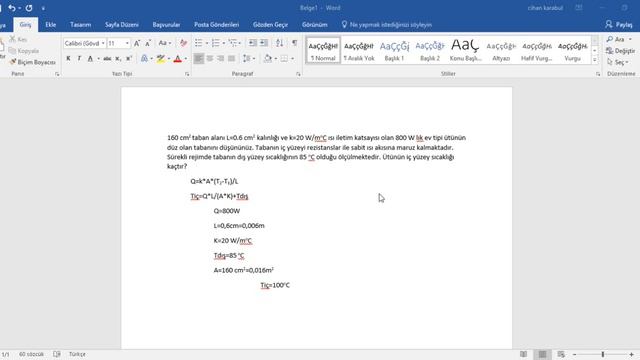The image size is (640, 360).
Task: Click the Undo arrow in quick access toolbar
Action: pyautogui.click(x=12, y=8)
